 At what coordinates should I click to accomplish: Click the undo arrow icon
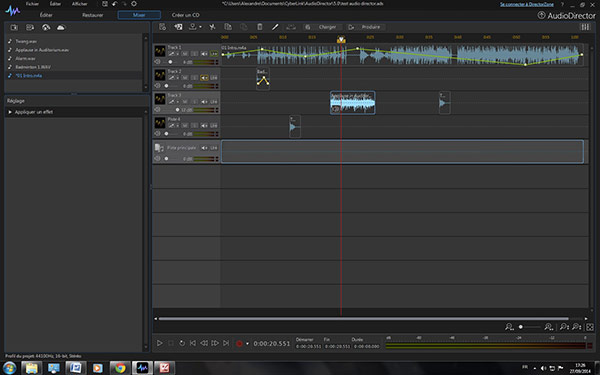pyautogui.click(x=114, y=4)
